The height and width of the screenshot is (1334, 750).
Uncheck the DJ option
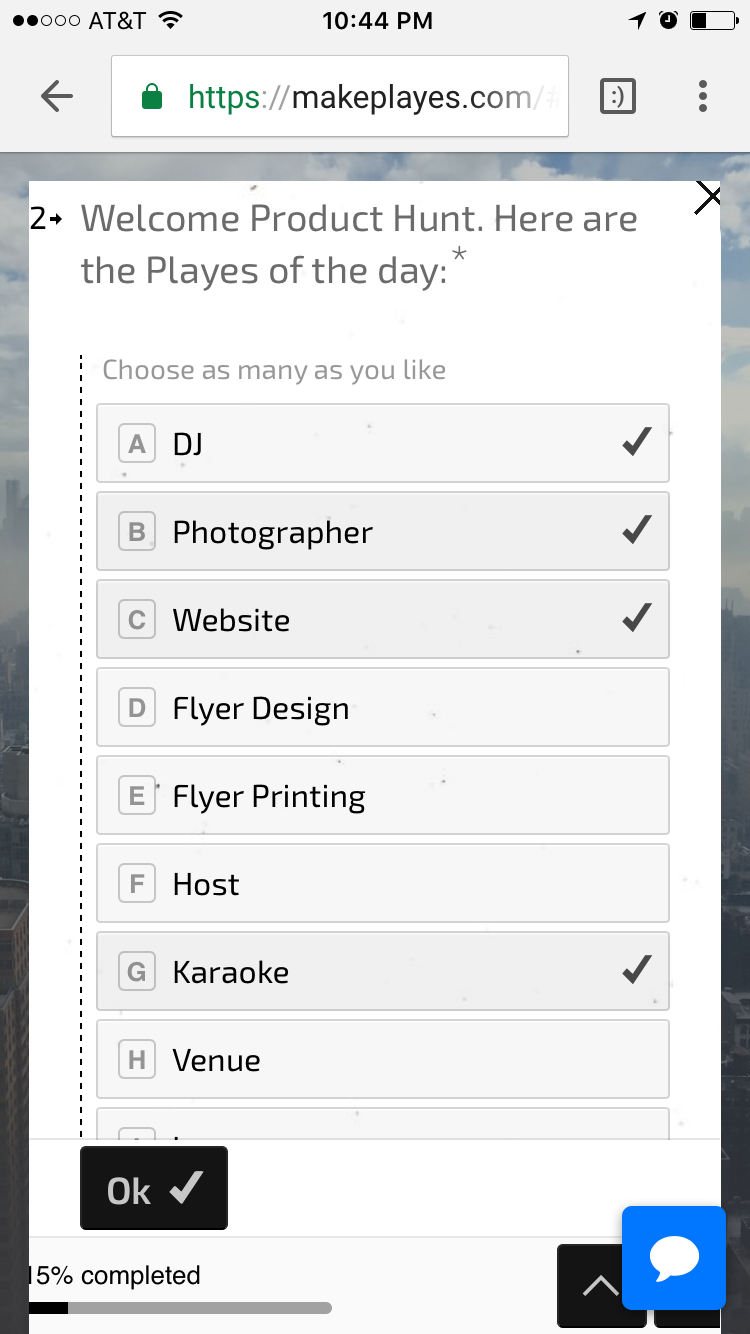pyautogui.click(x=382, y=443)
